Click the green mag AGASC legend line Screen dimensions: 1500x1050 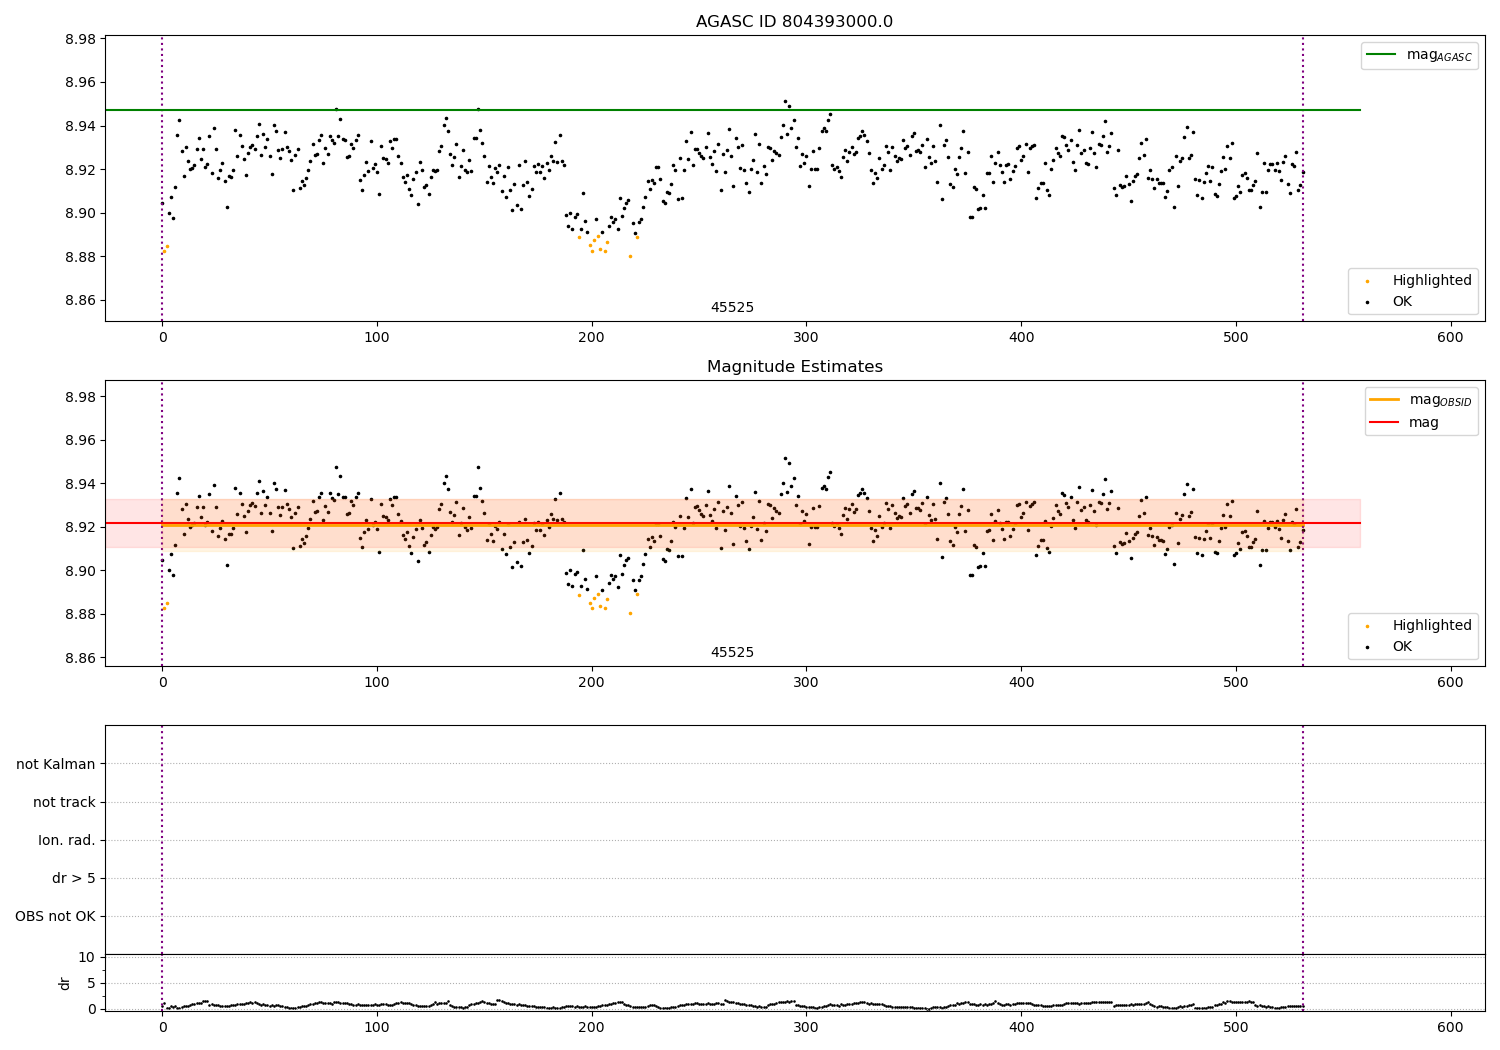click(1383, 55)
